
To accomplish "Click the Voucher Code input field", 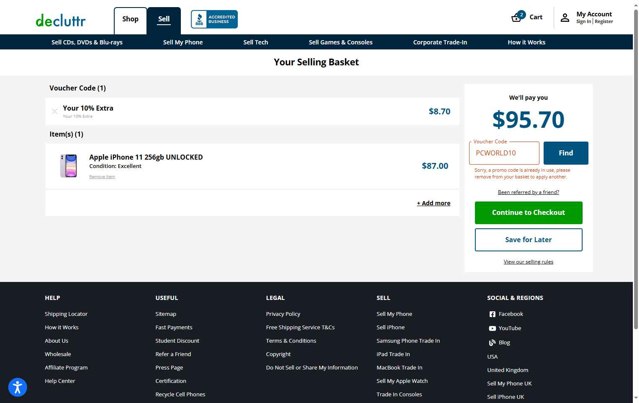I will pos(504,153).
